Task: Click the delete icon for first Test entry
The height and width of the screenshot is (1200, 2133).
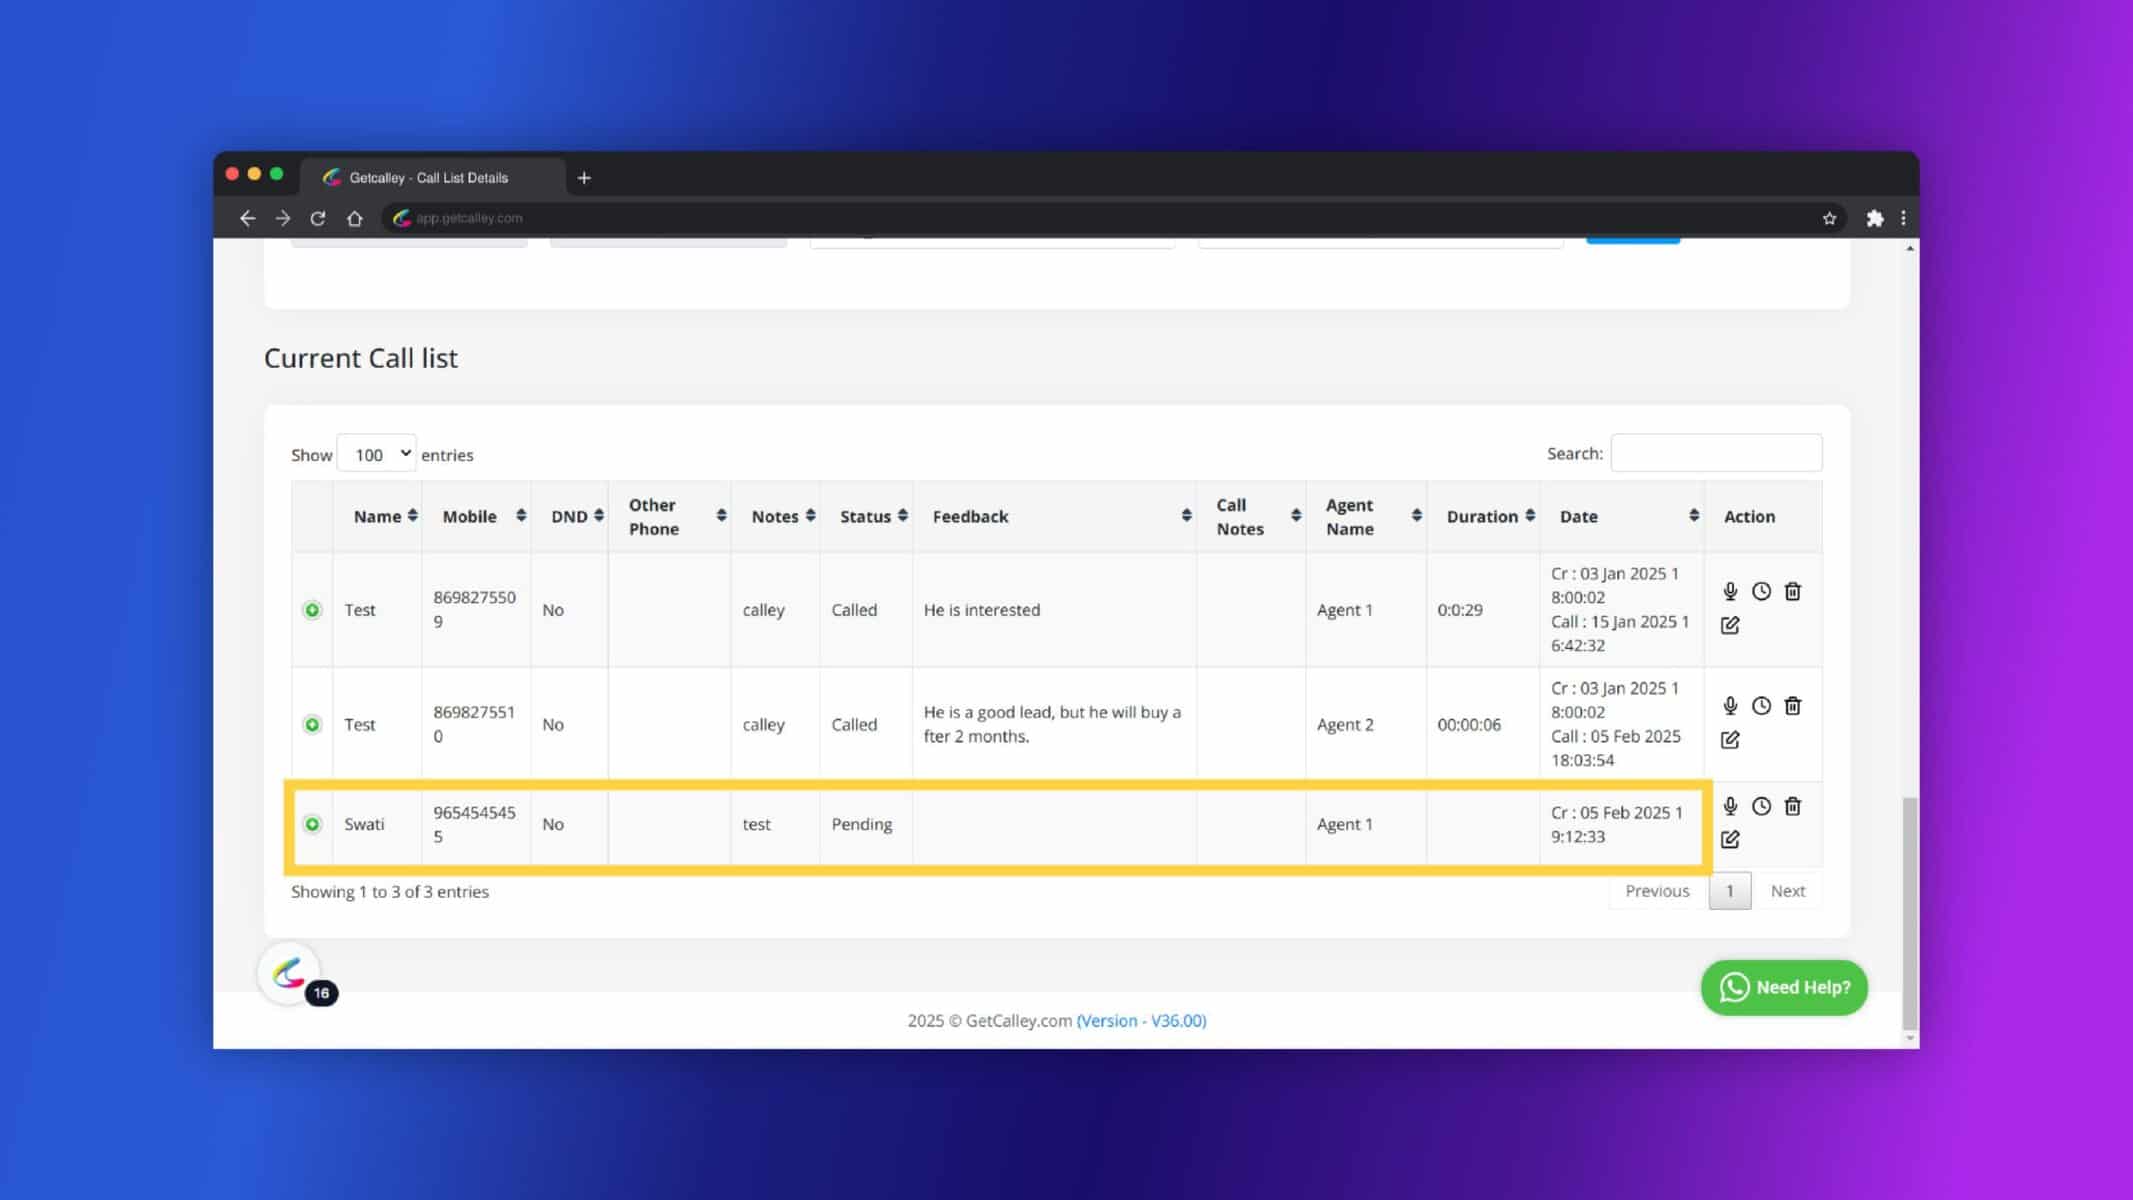Action: point(1793,590)
